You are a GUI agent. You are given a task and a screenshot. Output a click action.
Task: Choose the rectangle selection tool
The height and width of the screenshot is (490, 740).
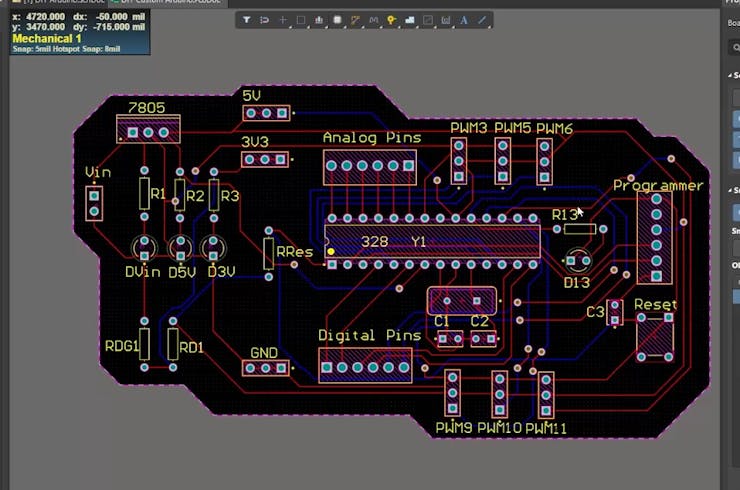click(x=301, y=20)
